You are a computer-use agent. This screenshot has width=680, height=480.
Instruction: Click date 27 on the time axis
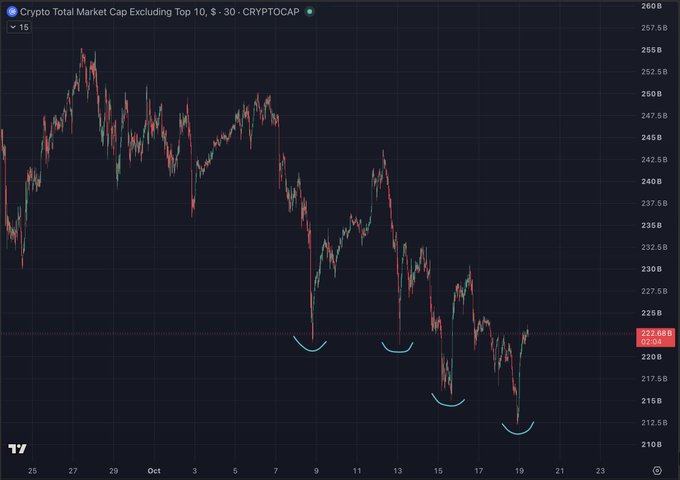(73, 470)
